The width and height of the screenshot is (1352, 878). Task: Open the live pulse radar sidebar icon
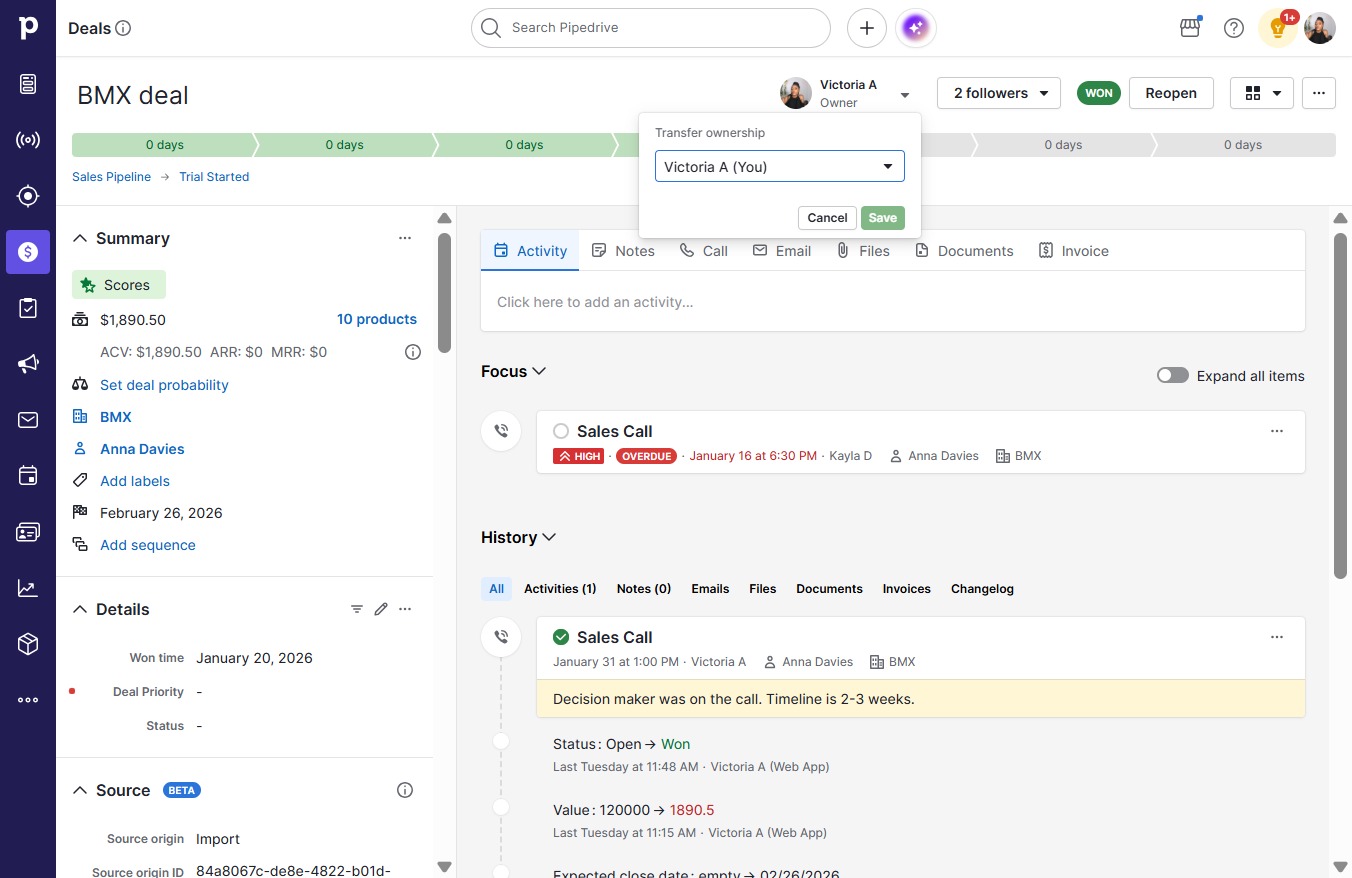[x=28, y=140]
